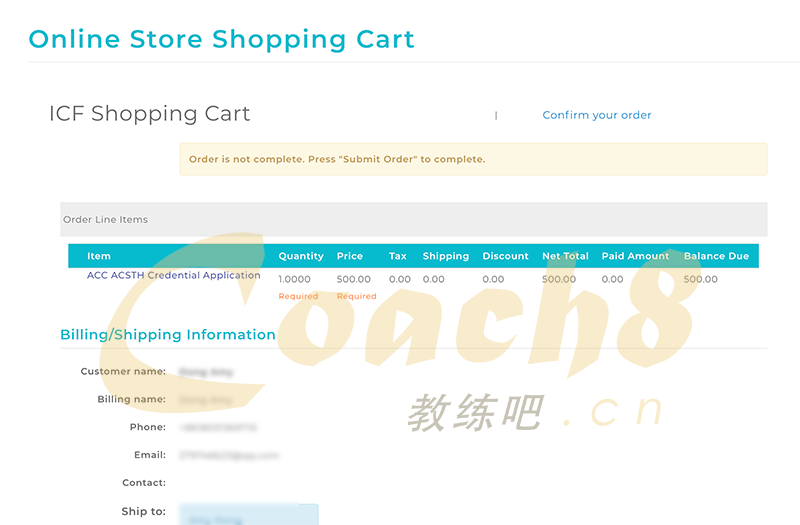800x525 pixels.
Task: Click the Billing/Shipping Information heading
Action: click(168, 335)
